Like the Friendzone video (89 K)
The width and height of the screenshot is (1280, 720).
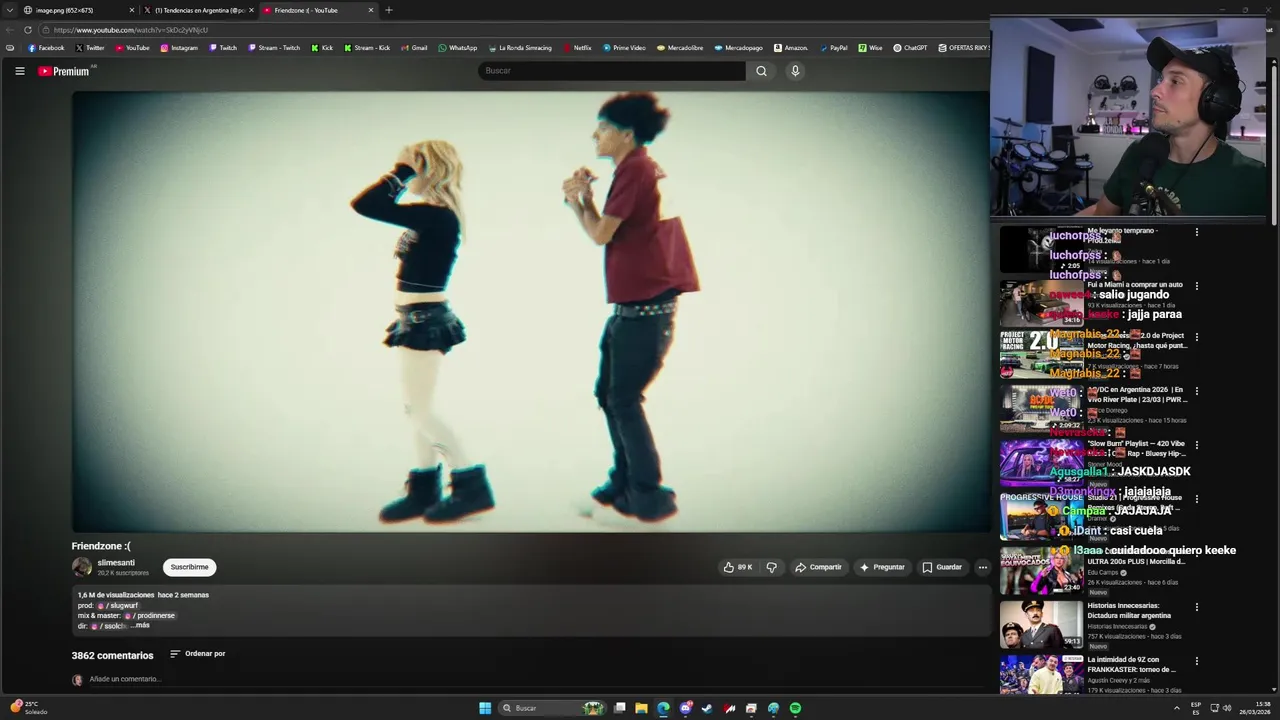(738, 567)
